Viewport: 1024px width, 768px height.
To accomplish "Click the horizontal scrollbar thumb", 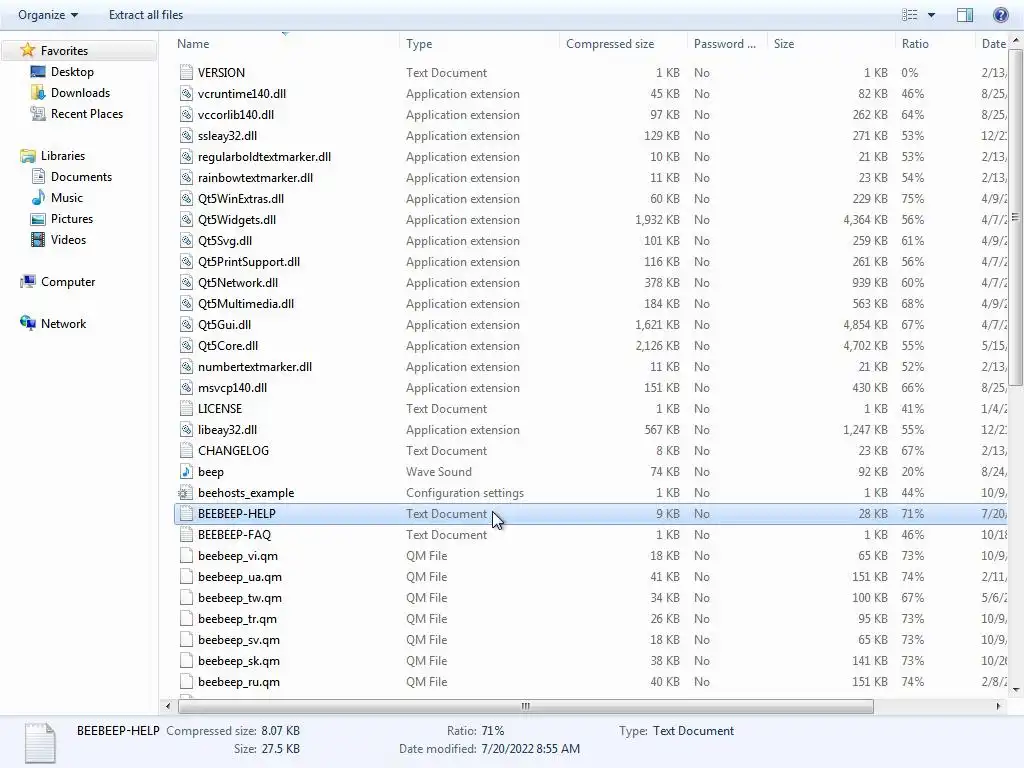I will click(526, 706).
